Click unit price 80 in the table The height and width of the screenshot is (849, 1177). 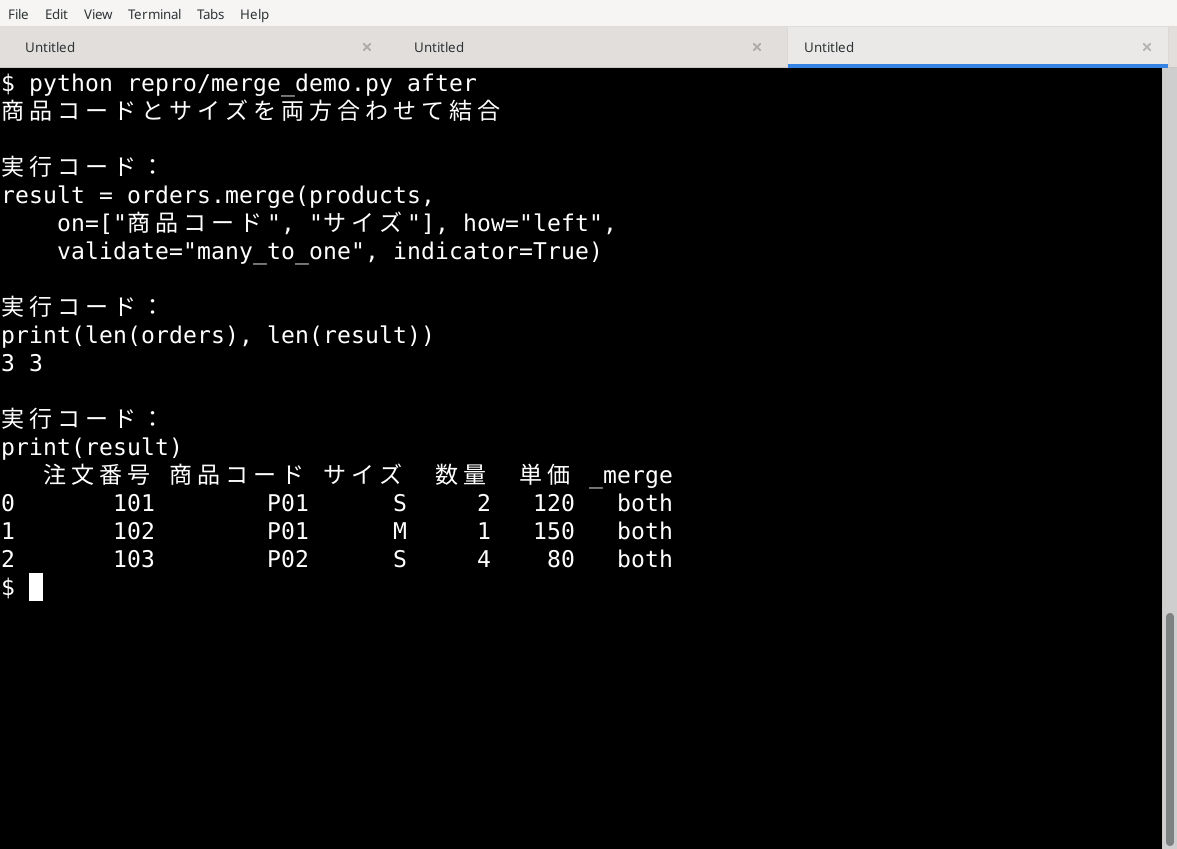point(561,559)
